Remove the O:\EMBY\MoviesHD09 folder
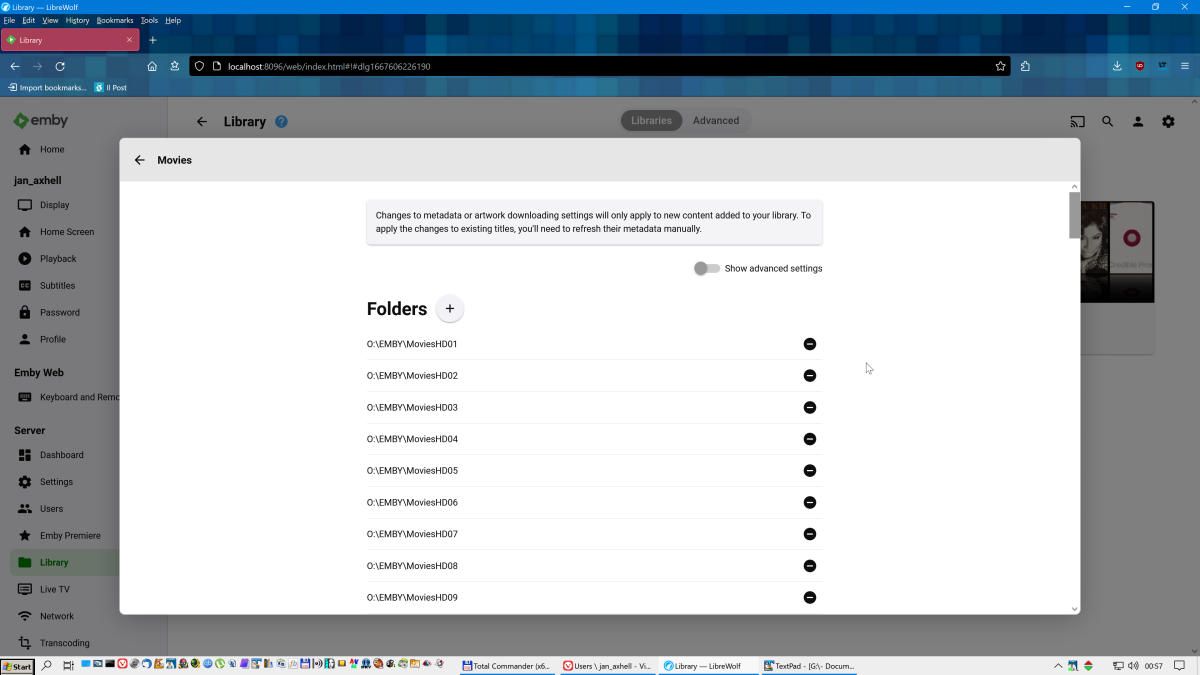The image size is (1200, 675). [x=810, y=598]
